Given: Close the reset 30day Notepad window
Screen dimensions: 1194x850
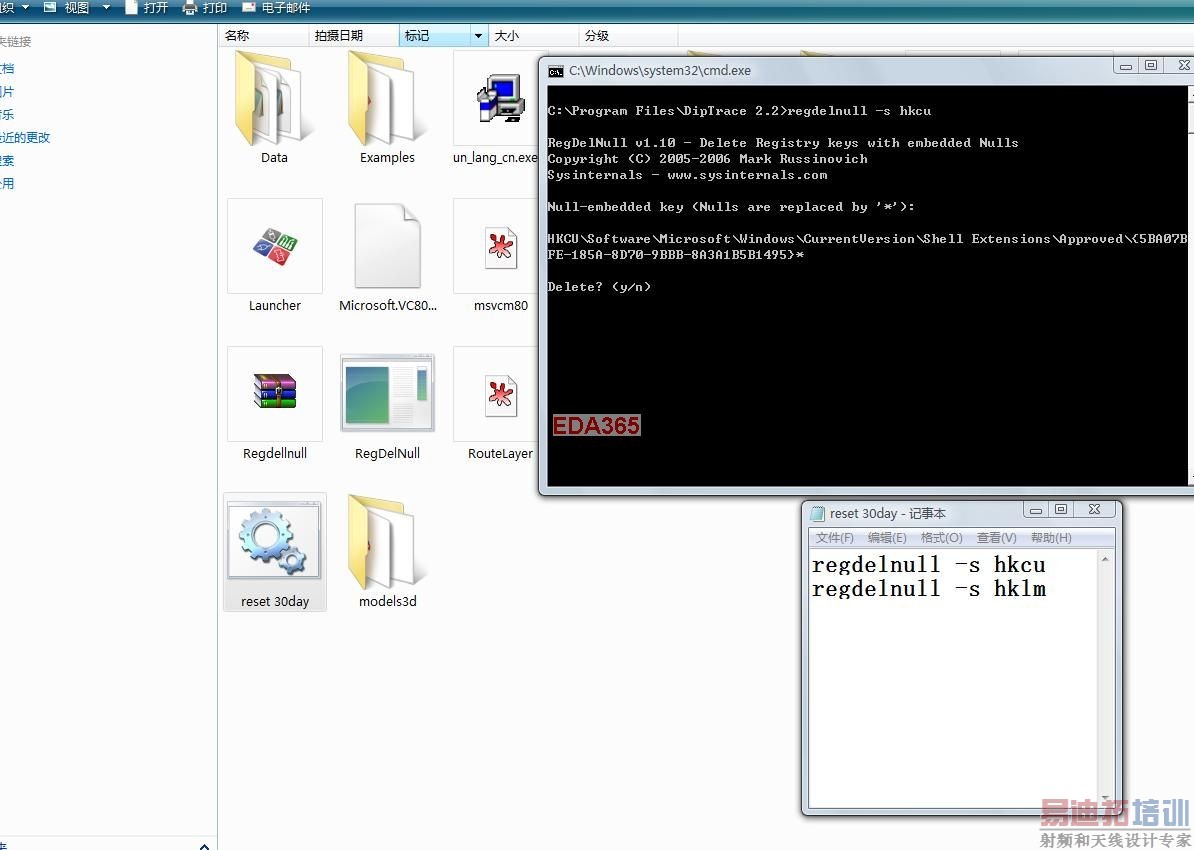Looking at the screenshot, I should click(x=1094, y=510).
